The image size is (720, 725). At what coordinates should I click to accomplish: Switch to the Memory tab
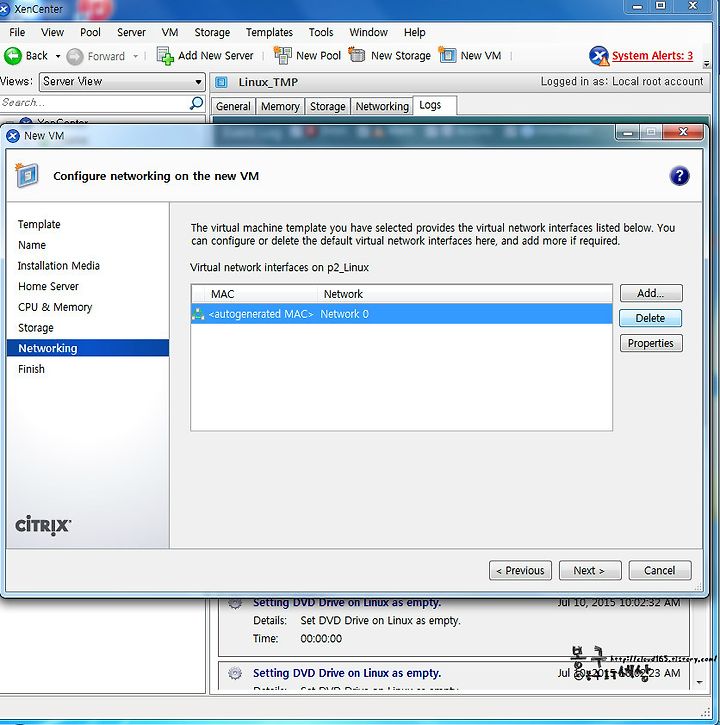click(x=280, y=106)
